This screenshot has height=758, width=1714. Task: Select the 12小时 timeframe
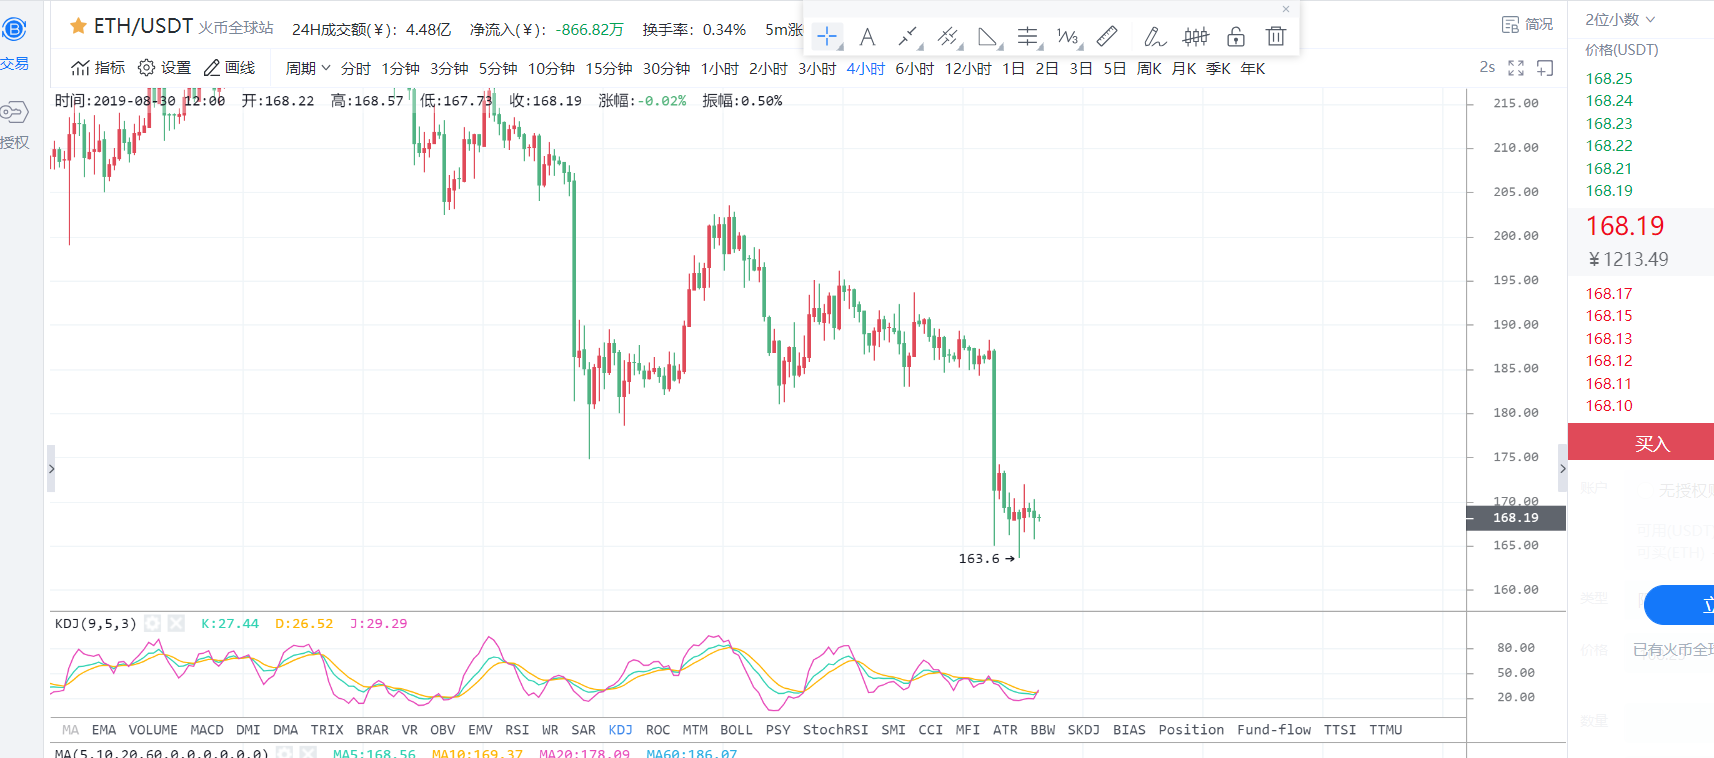coord(968,68)
